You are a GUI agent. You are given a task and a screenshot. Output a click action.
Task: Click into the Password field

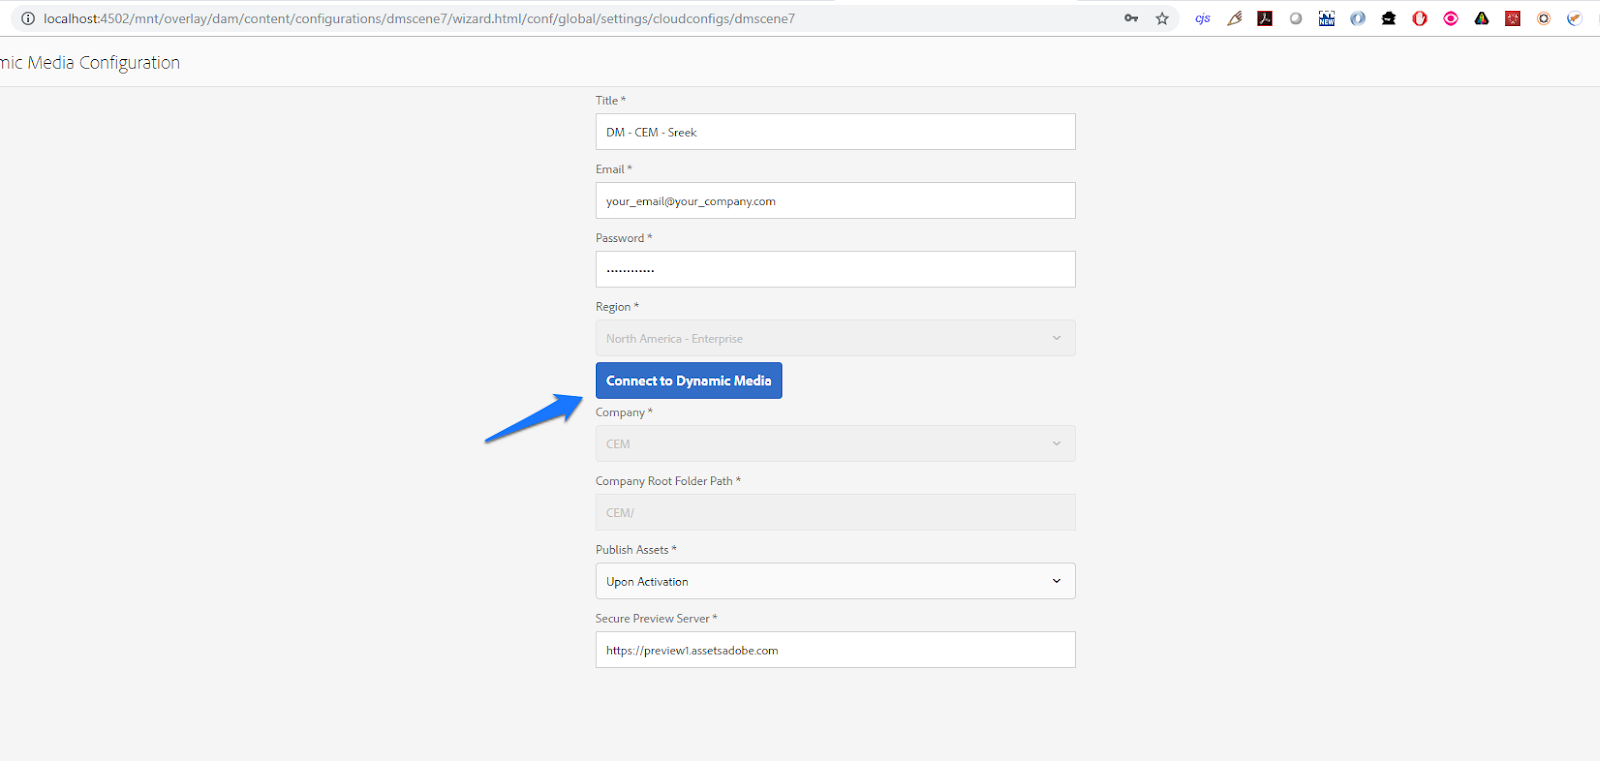tap(835, 270)
